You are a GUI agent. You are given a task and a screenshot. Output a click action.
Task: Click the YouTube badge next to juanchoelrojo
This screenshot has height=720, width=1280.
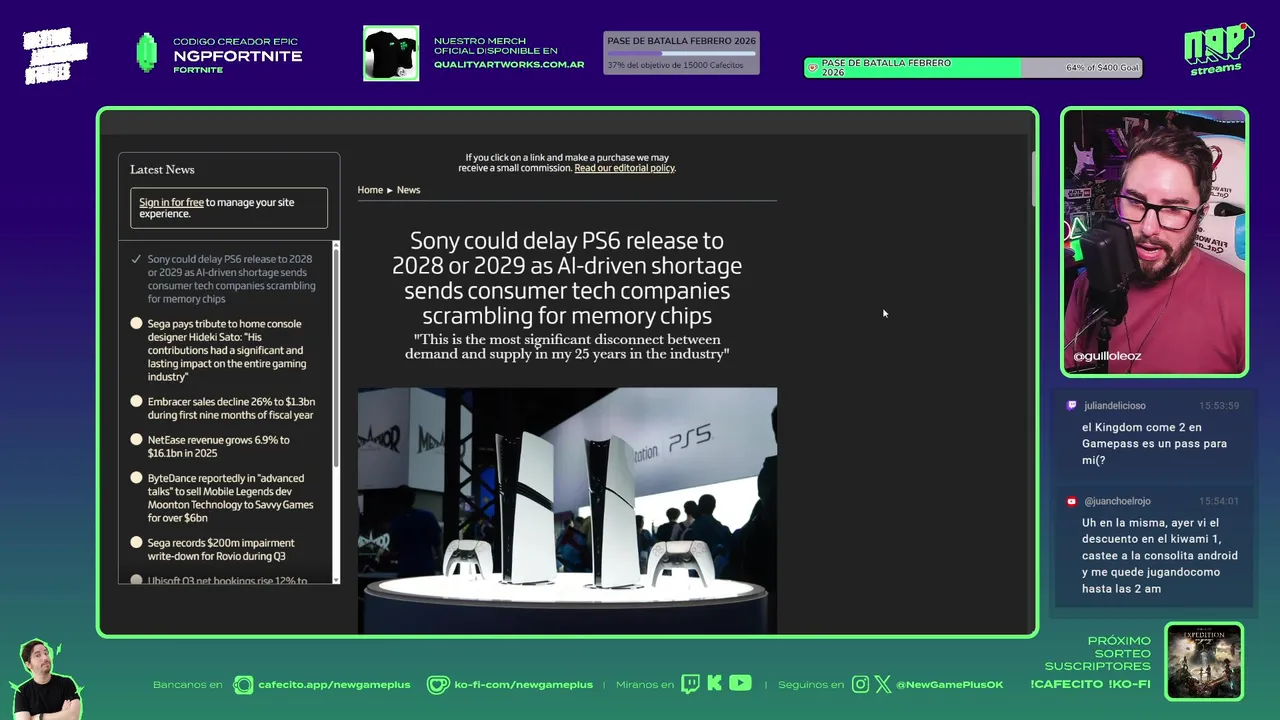click(1071, 502)
